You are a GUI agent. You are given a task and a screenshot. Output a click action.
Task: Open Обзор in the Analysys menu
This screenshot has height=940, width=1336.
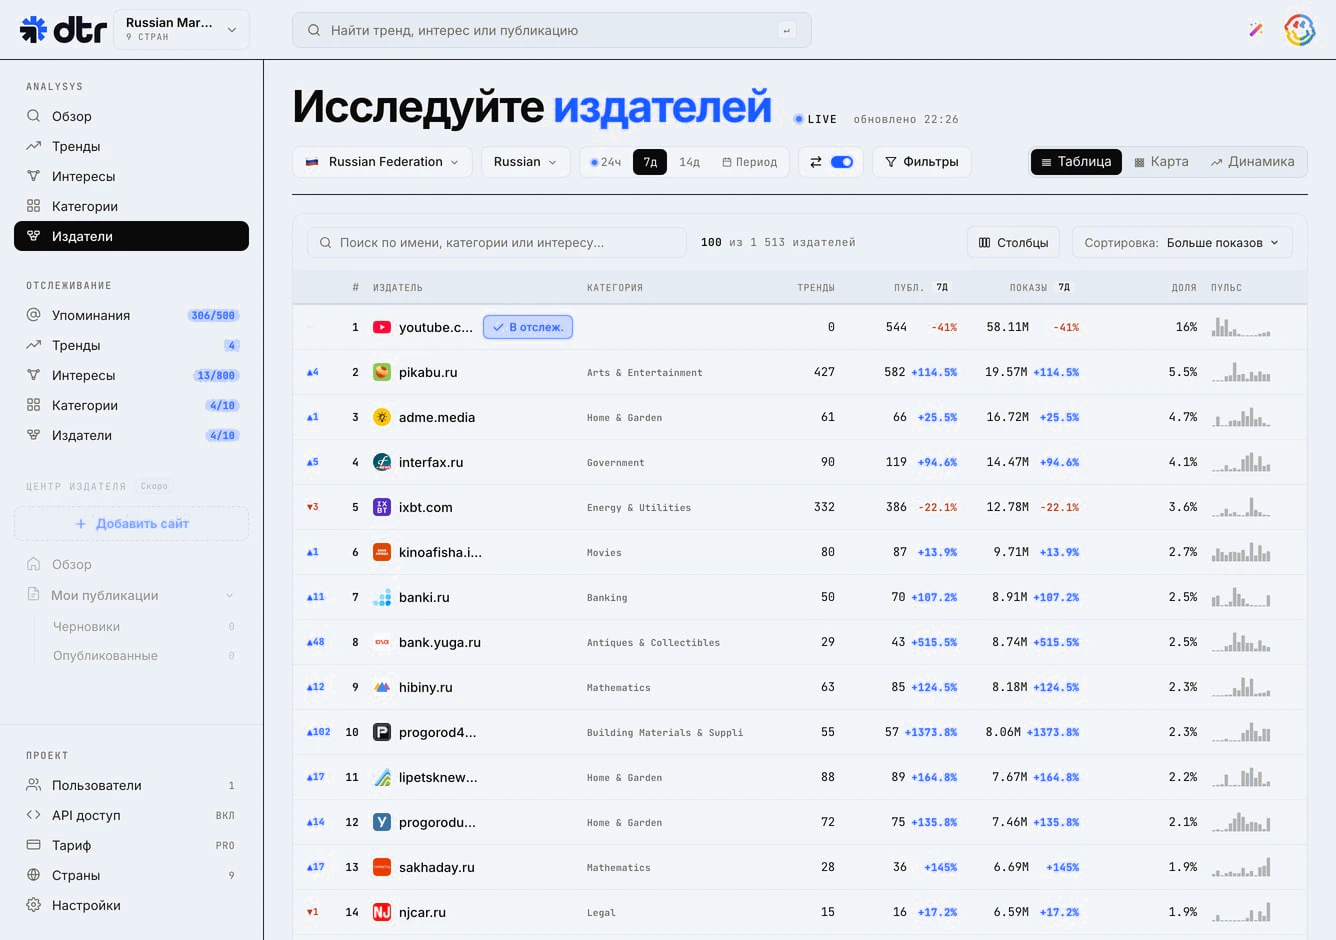[131, 116]
